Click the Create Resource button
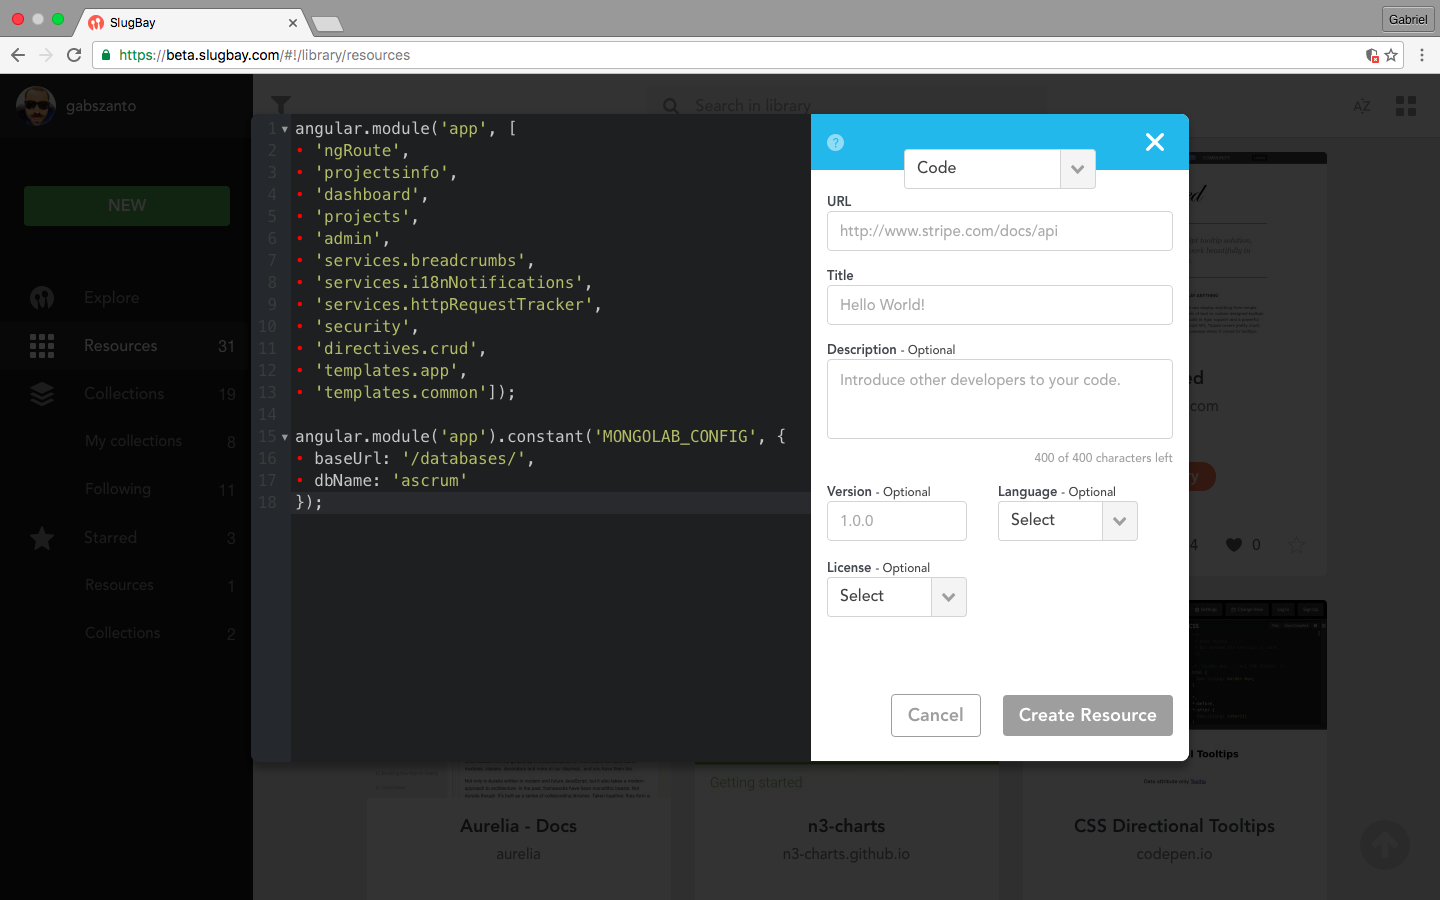The image size is (1440, 900). tap(1088, 715)
